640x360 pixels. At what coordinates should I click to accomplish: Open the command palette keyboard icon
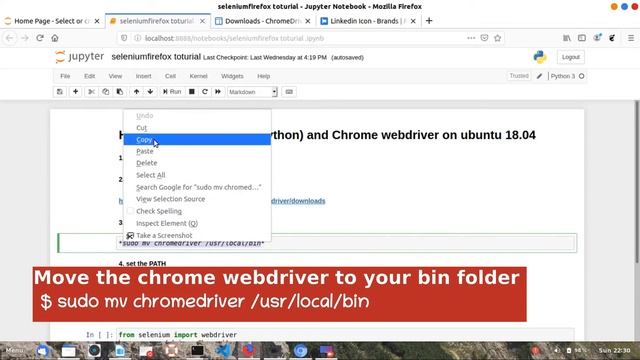289,92
